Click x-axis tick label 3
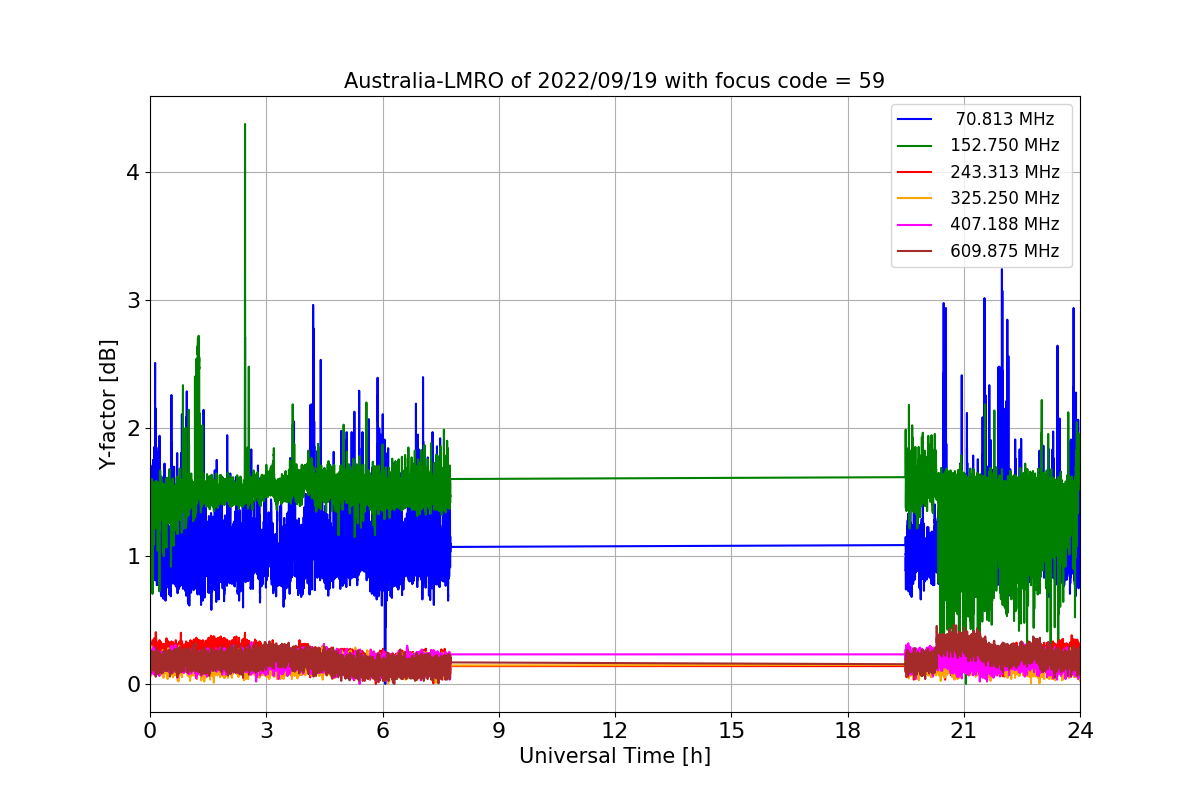The height and width of the screenshot is (800, 1200). pos(266,730)
